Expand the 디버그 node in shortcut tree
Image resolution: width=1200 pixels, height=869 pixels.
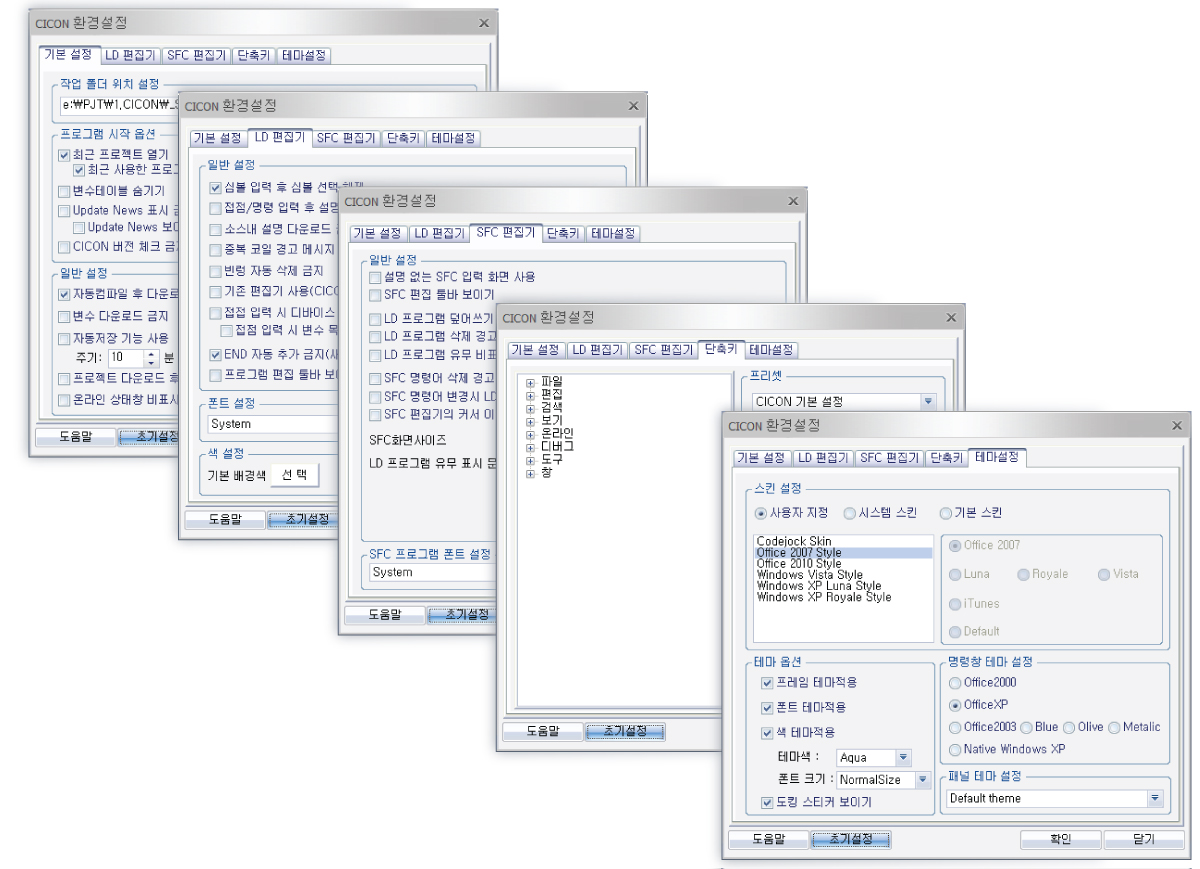click(x=531, y=447)
